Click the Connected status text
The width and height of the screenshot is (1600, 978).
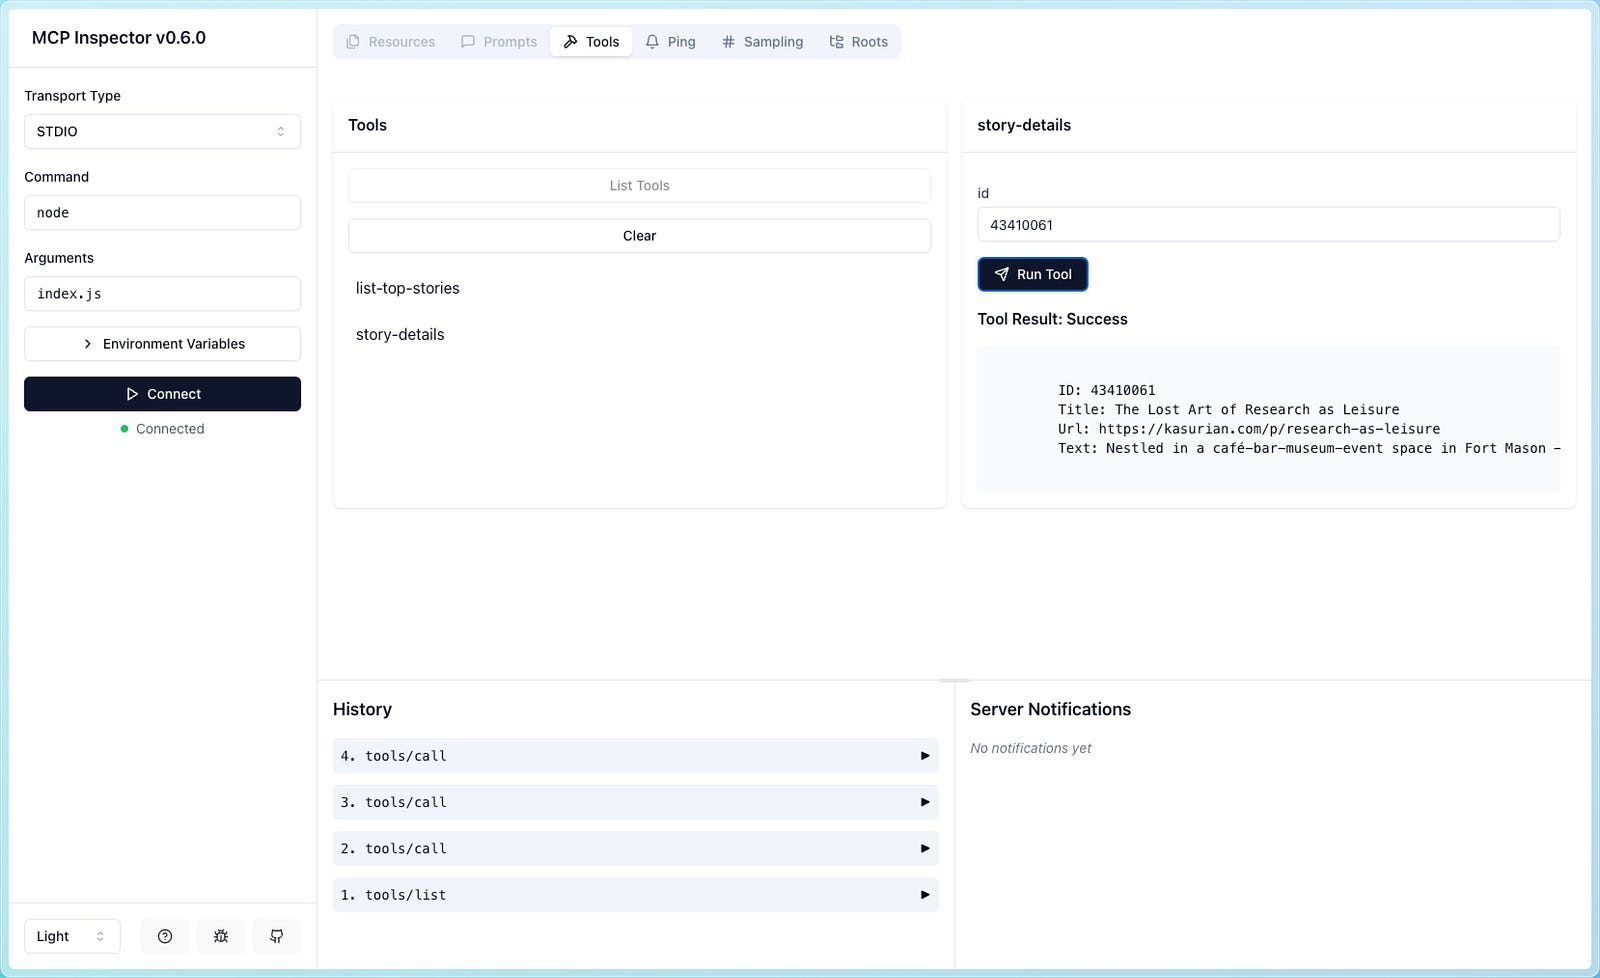(x=170, y=429)
